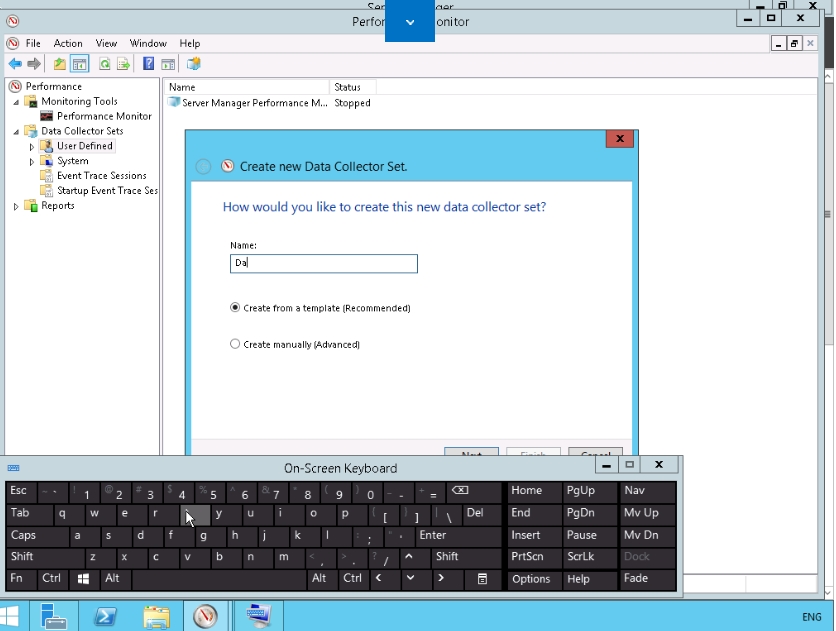Expand the User Defined tree node
Viewport: 836px width, 631px height.
tap(32, 146)
